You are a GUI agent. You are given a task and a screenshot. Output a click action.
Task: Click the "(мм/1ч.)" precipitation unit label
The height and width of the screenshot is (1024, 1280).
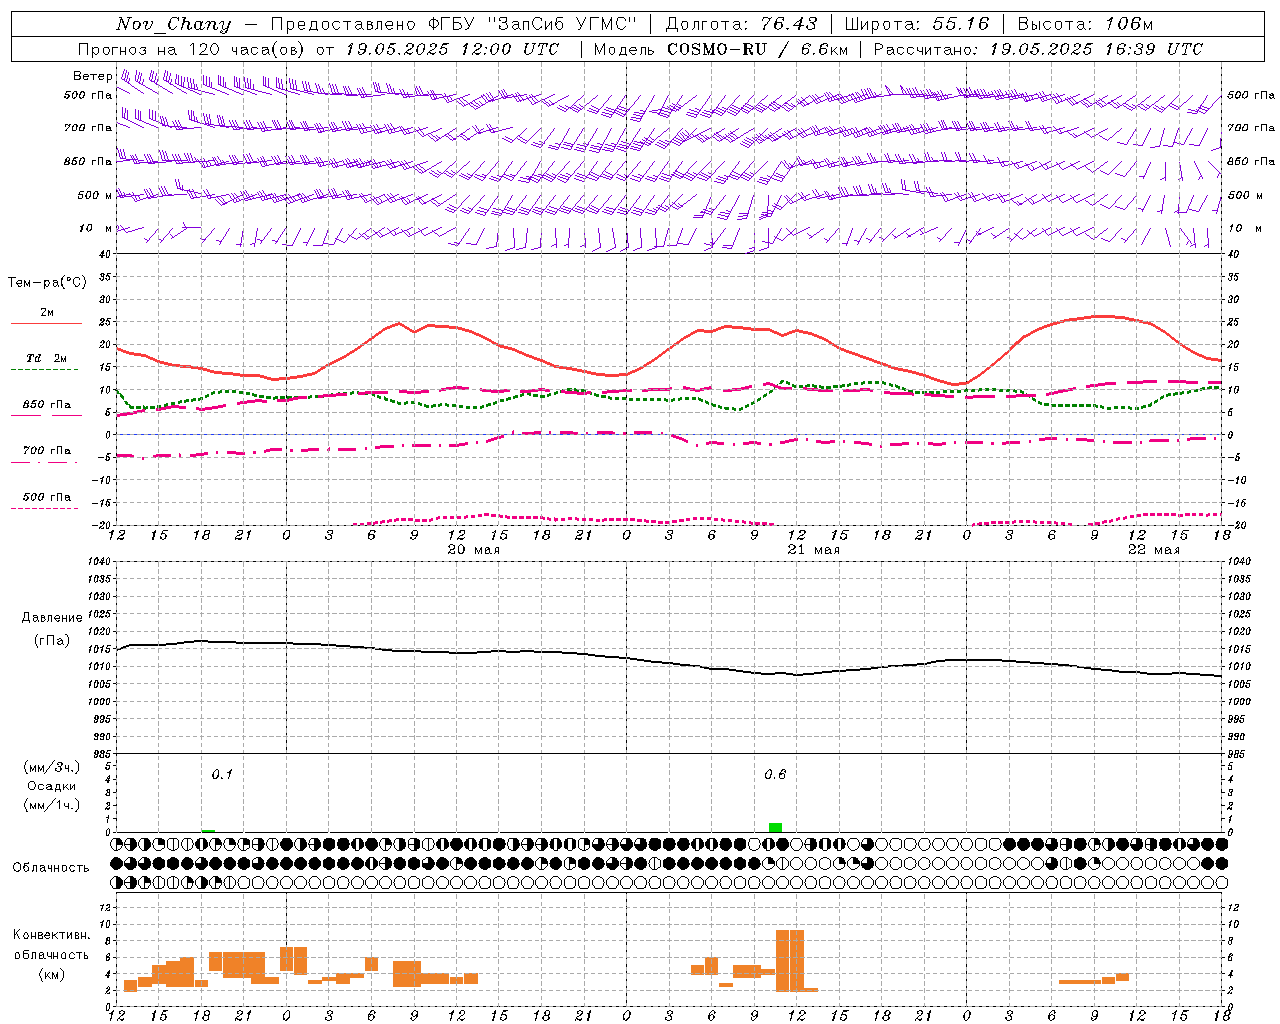pyautogui.click(x=52, y=805)
